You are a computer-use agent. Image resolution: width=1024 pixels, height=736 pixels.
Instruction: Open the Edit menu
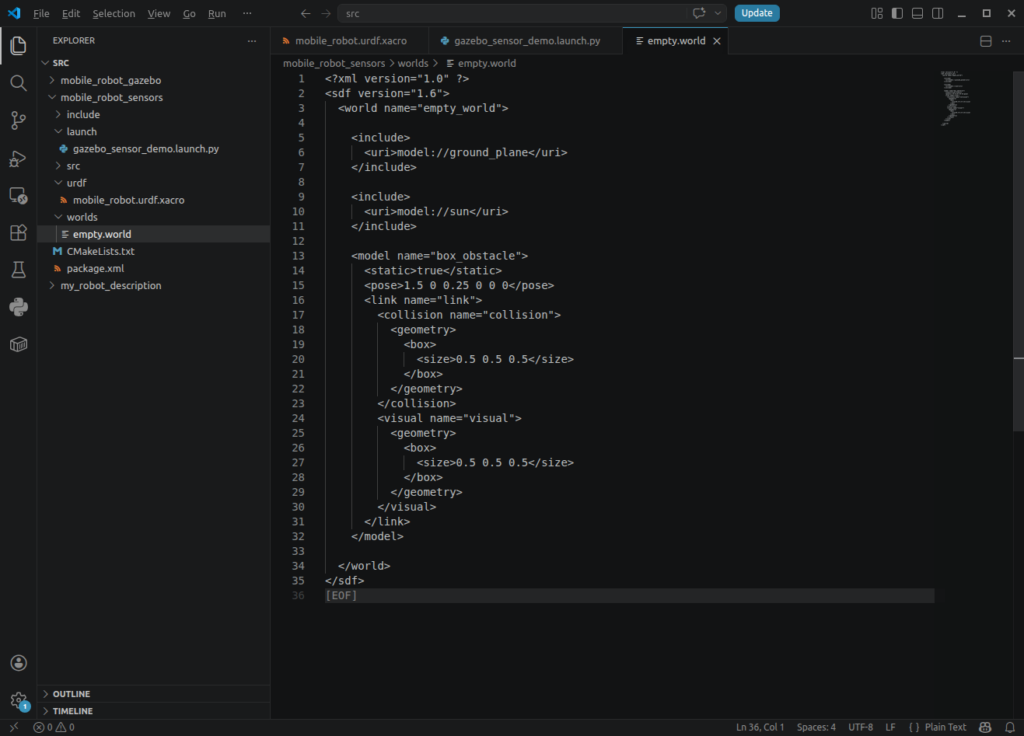point(71,13)
